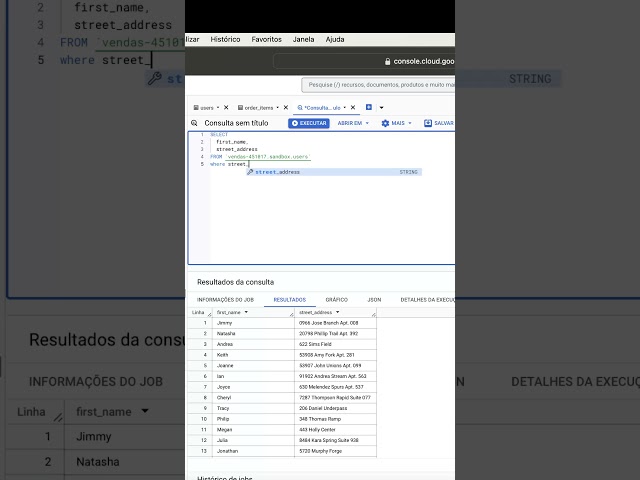640x480 pixels.
Task: Click address '443 Holly Center'
Action: tap(317, 430)
